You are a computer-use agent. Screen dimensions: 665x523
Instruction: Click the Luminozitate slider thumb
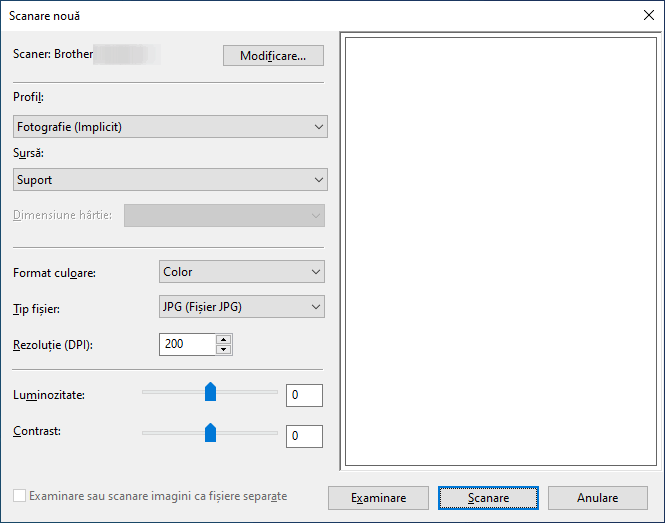pyautogui.click(x=210, y=392)
